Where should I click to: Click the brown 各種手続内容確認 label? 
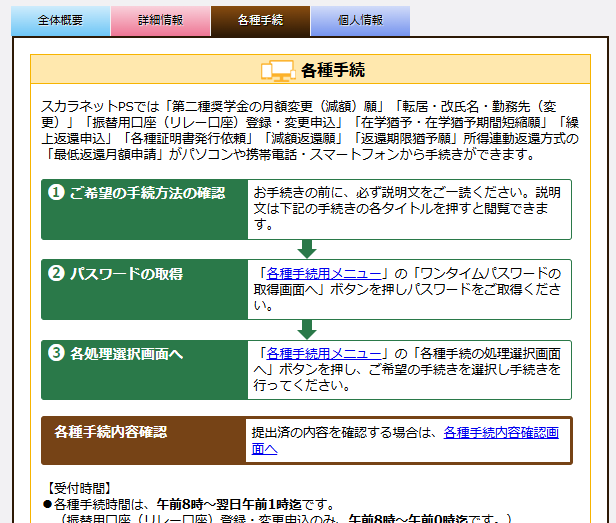[x=111, y=432]
